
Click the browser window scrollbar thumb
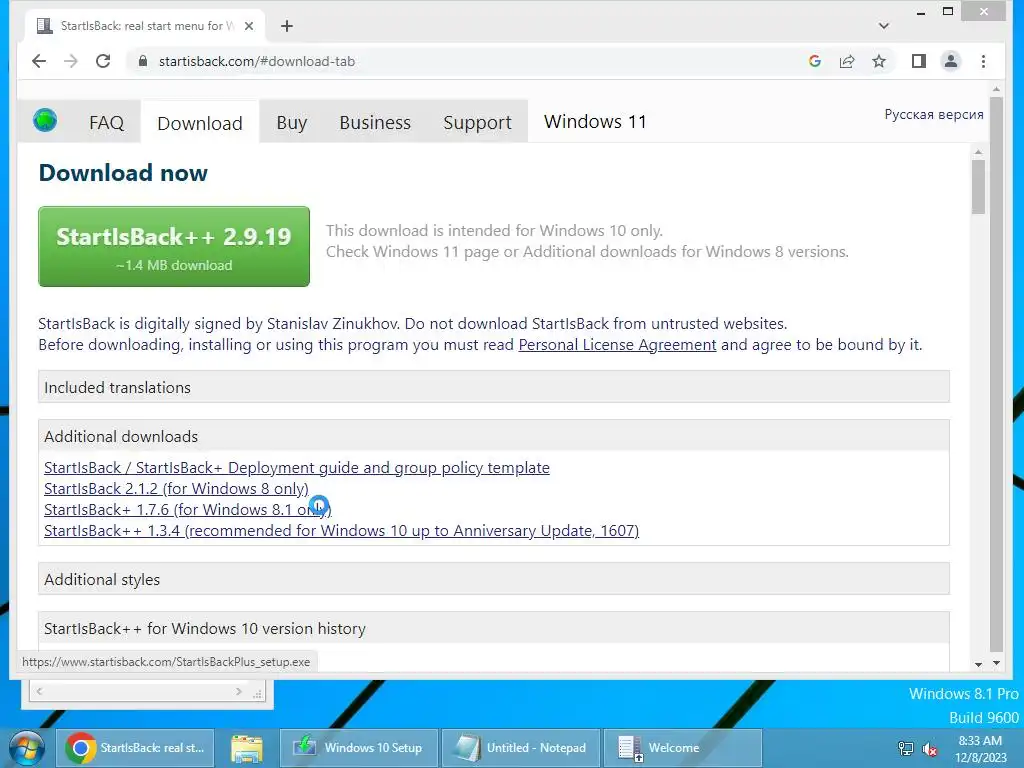[996, 374]
